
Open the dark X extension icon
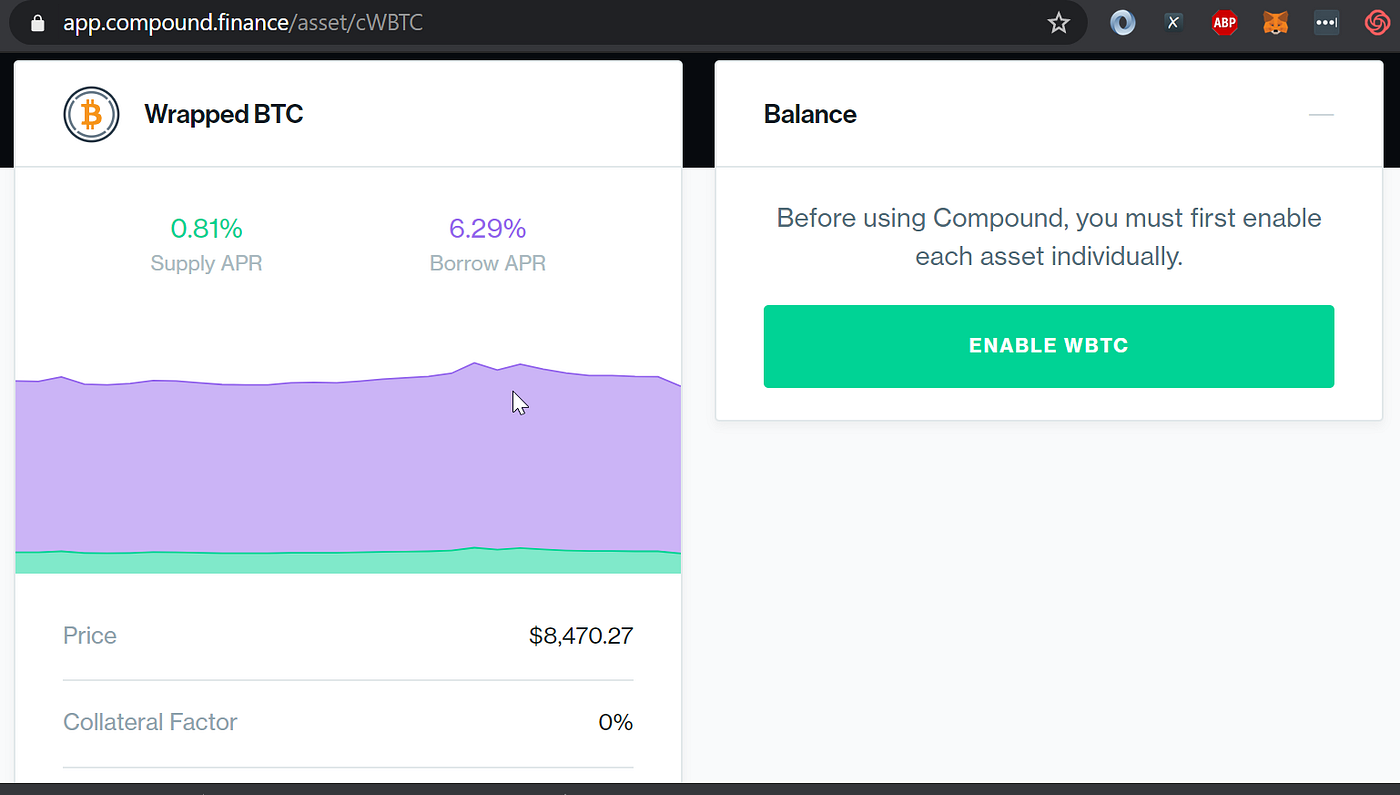tap(1174, 22)
